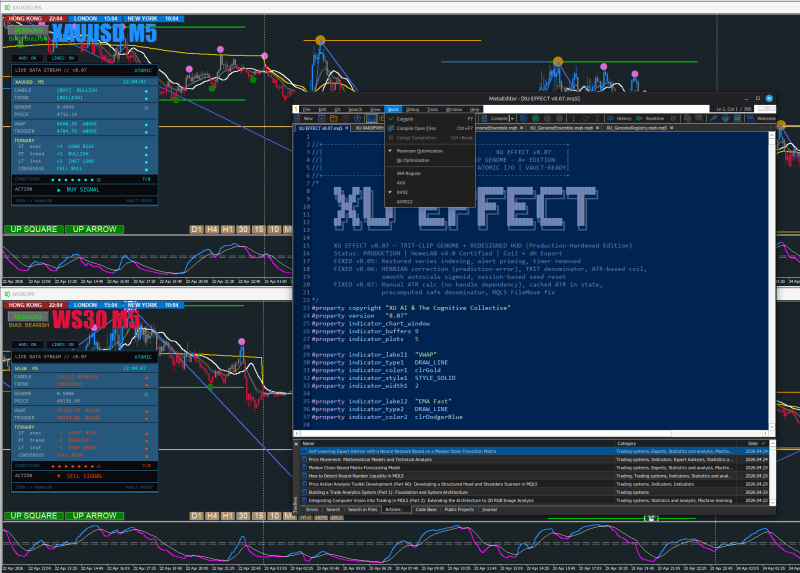The width and height of the screenshot is (800, 573).
Task: Open the Public Projects tab in Toolbox
Action: [x=459, y=510]
